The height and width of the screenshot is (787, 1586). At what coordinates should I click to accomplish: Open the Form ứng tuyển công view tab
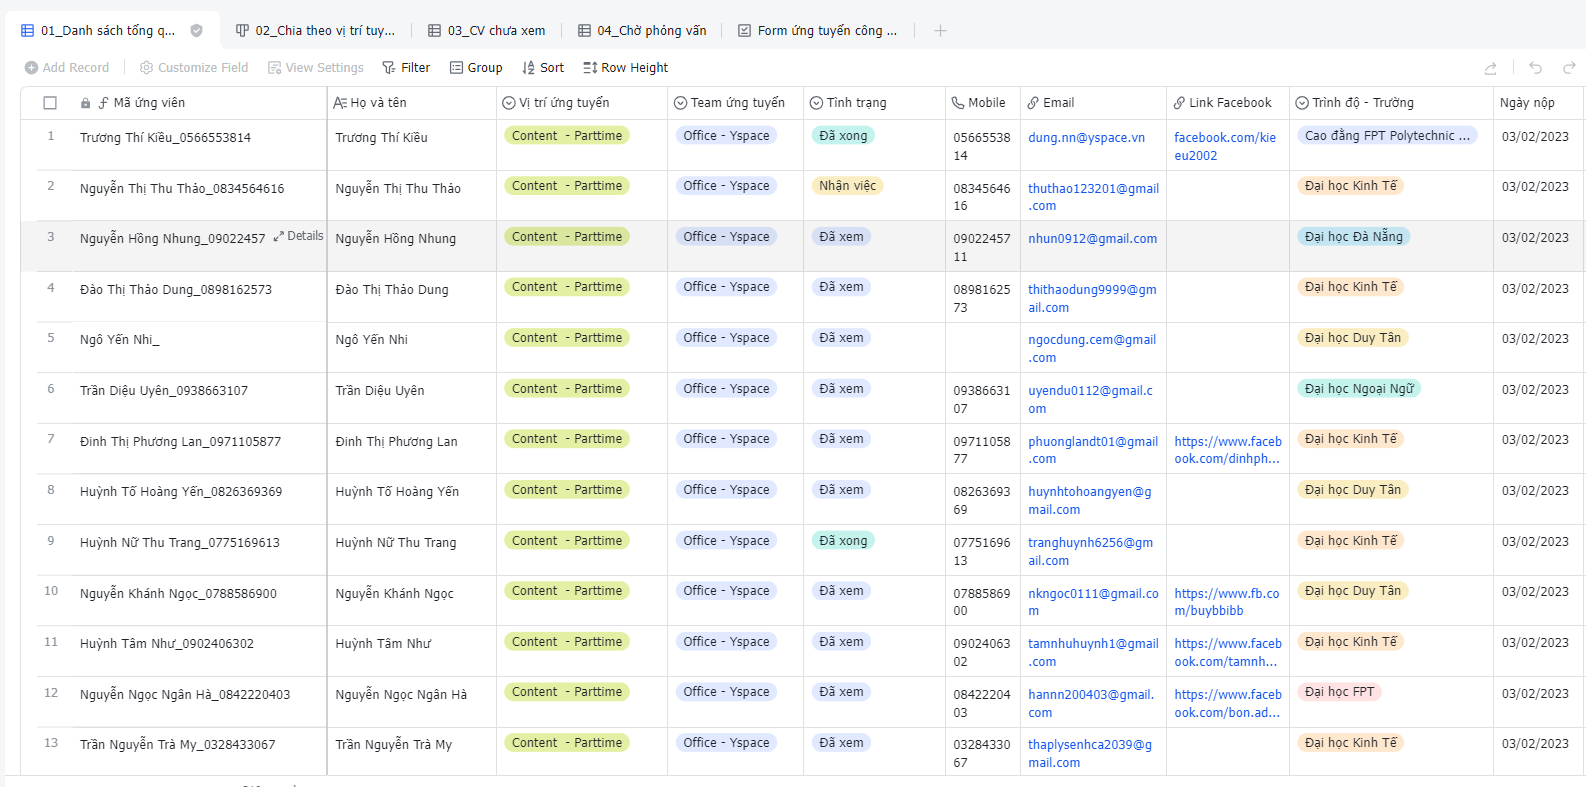pos(817,31)
